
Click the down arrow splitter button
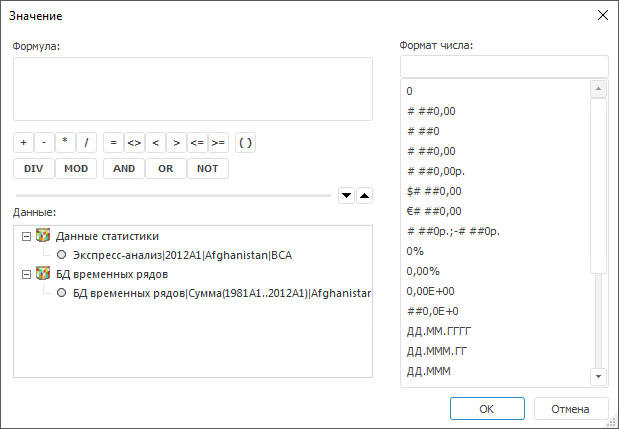pos(347,196)
